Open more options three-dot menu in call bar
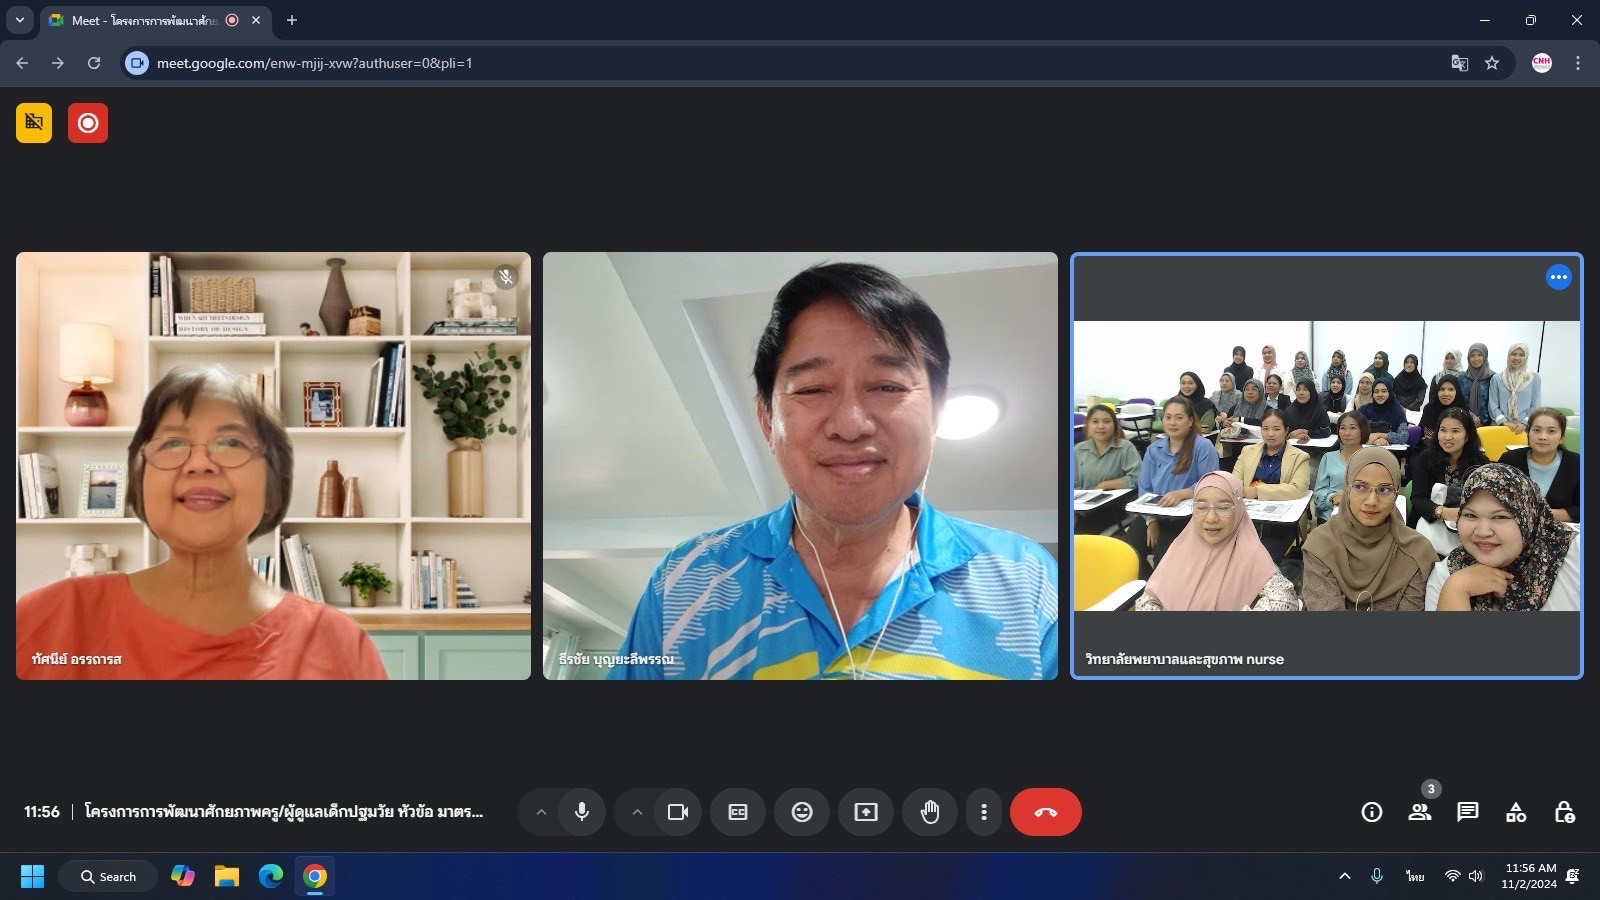 pos(984,812)
